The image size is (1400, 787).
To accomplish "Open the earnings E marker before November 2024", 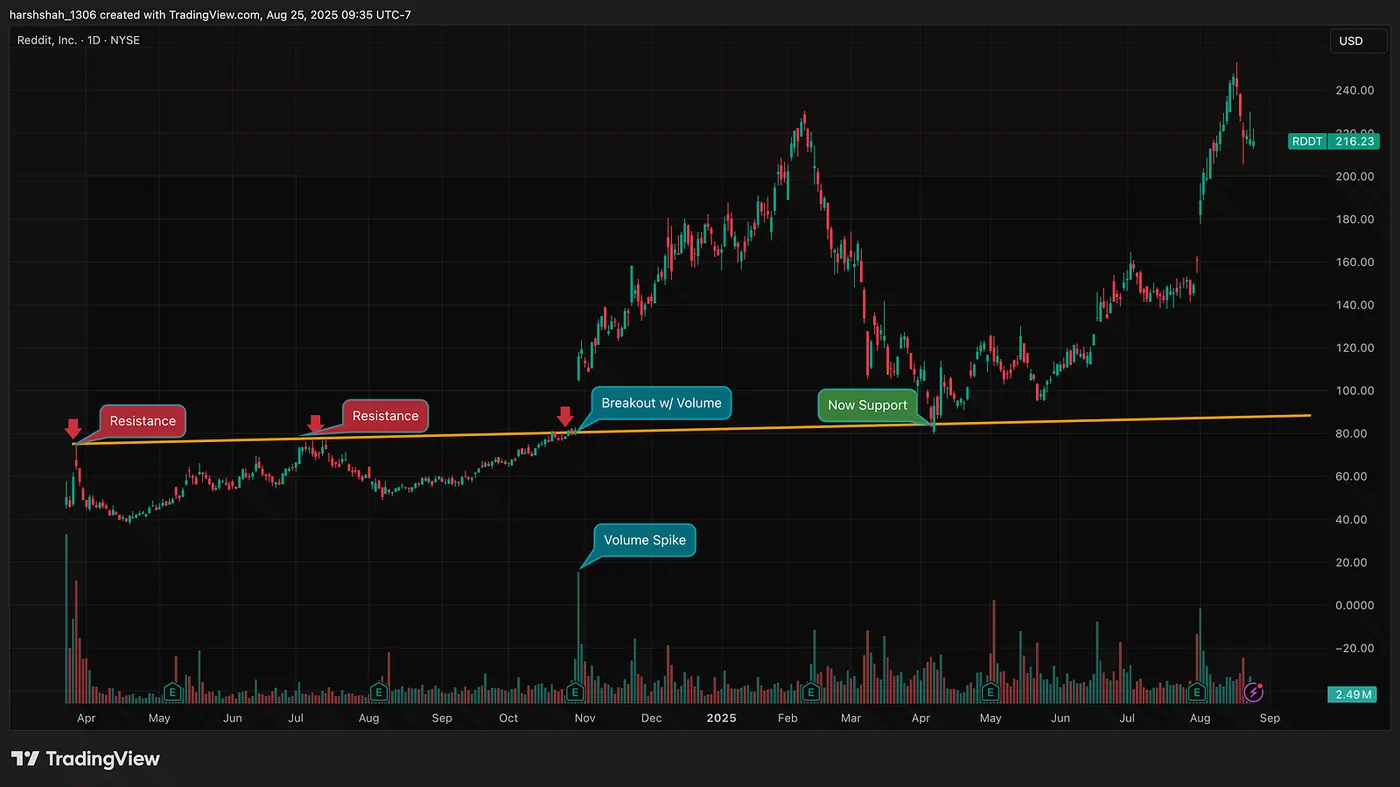I will pyautogui.click(x=575, y=691).
